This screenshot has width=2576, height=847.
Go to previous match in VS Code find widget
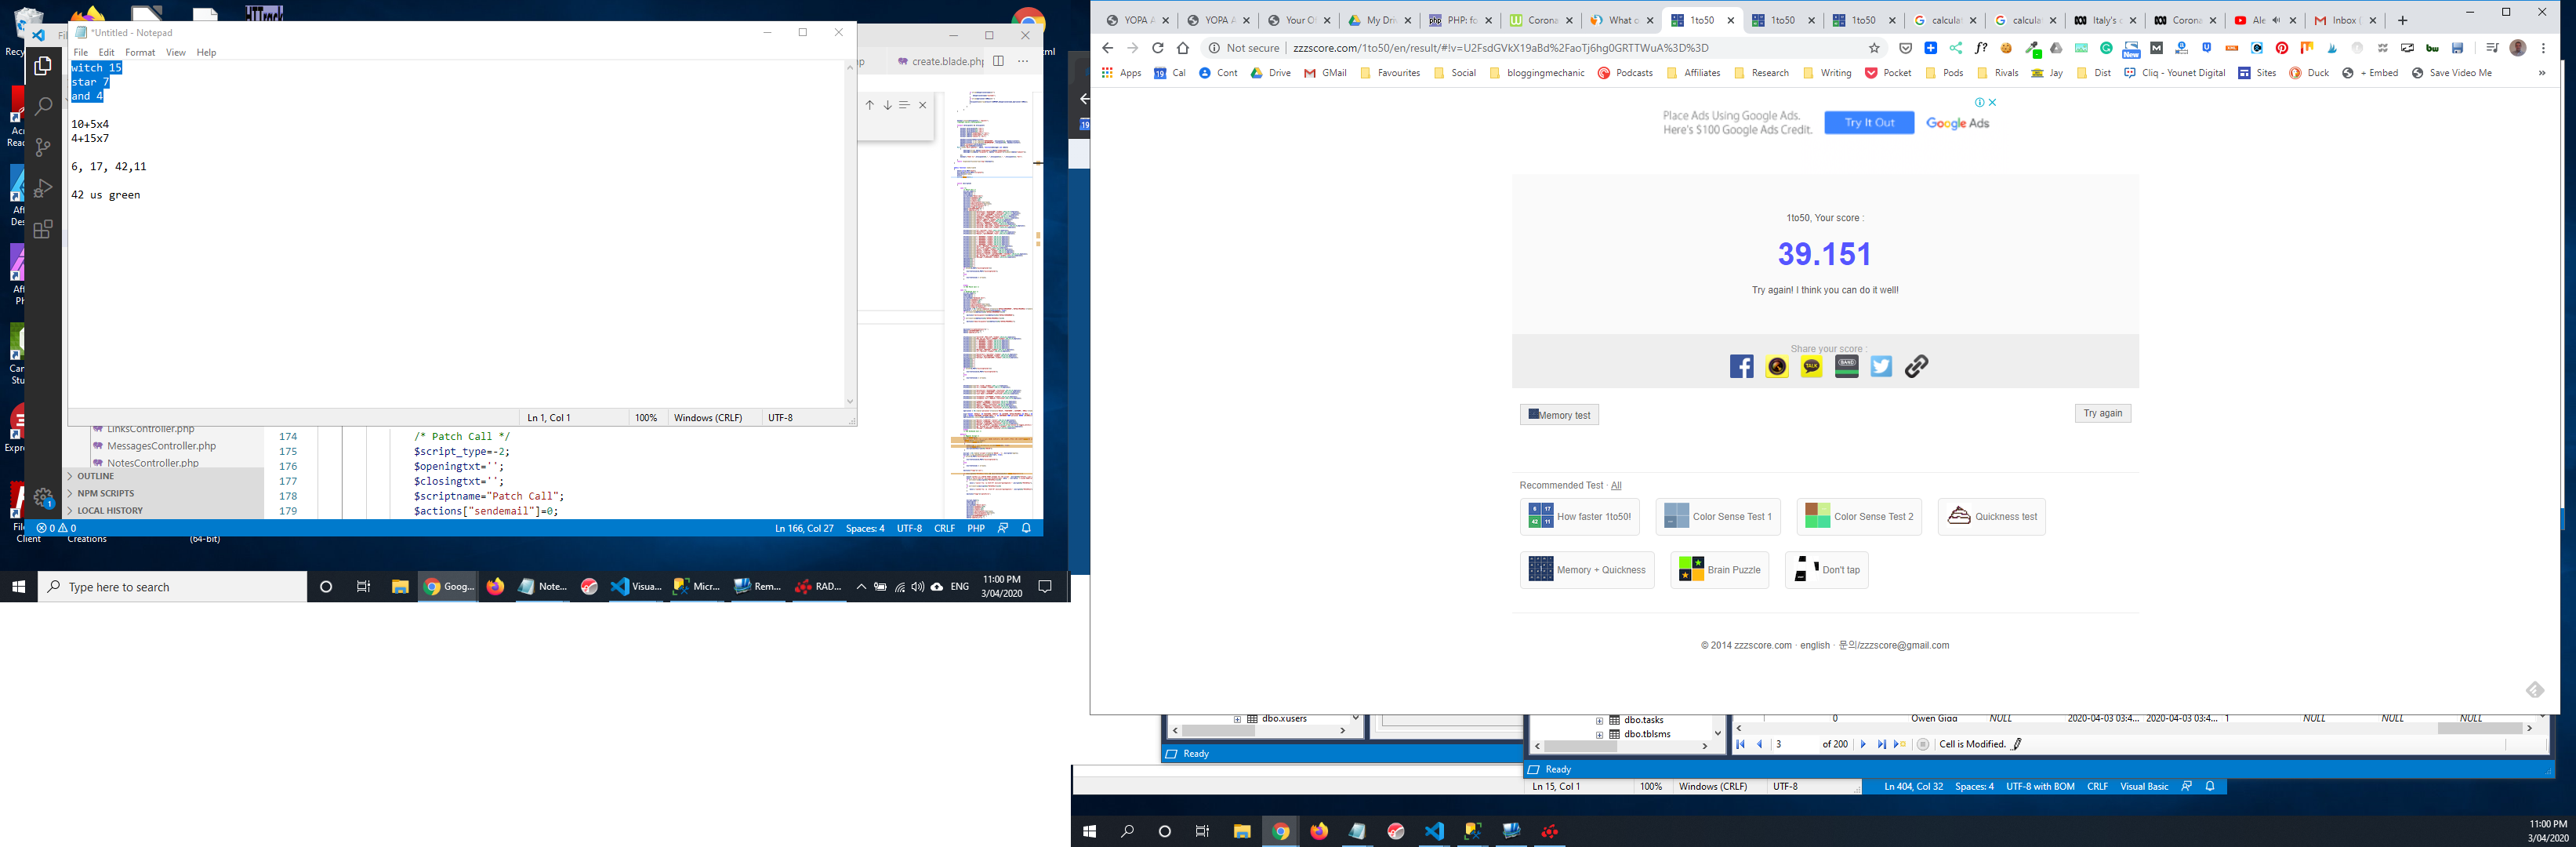pos(869,105)
